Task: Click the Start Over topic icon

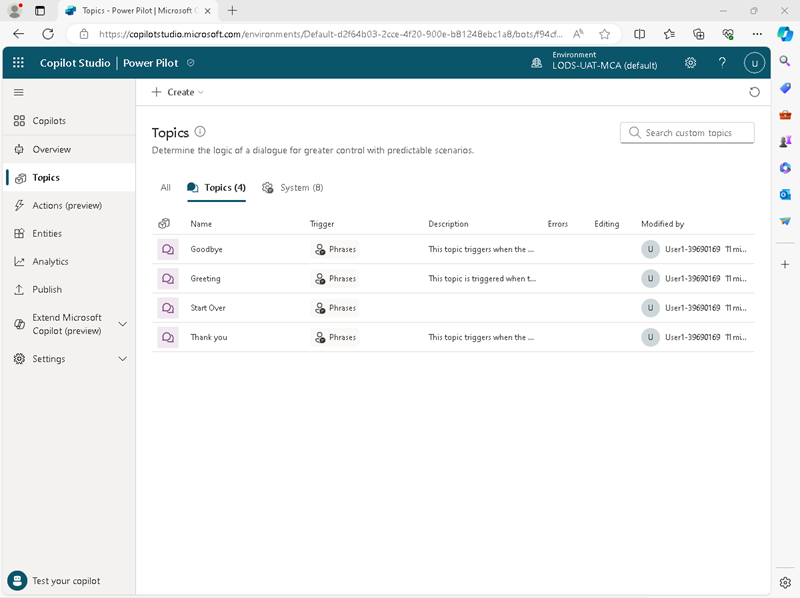Action: tap(168, 308)
